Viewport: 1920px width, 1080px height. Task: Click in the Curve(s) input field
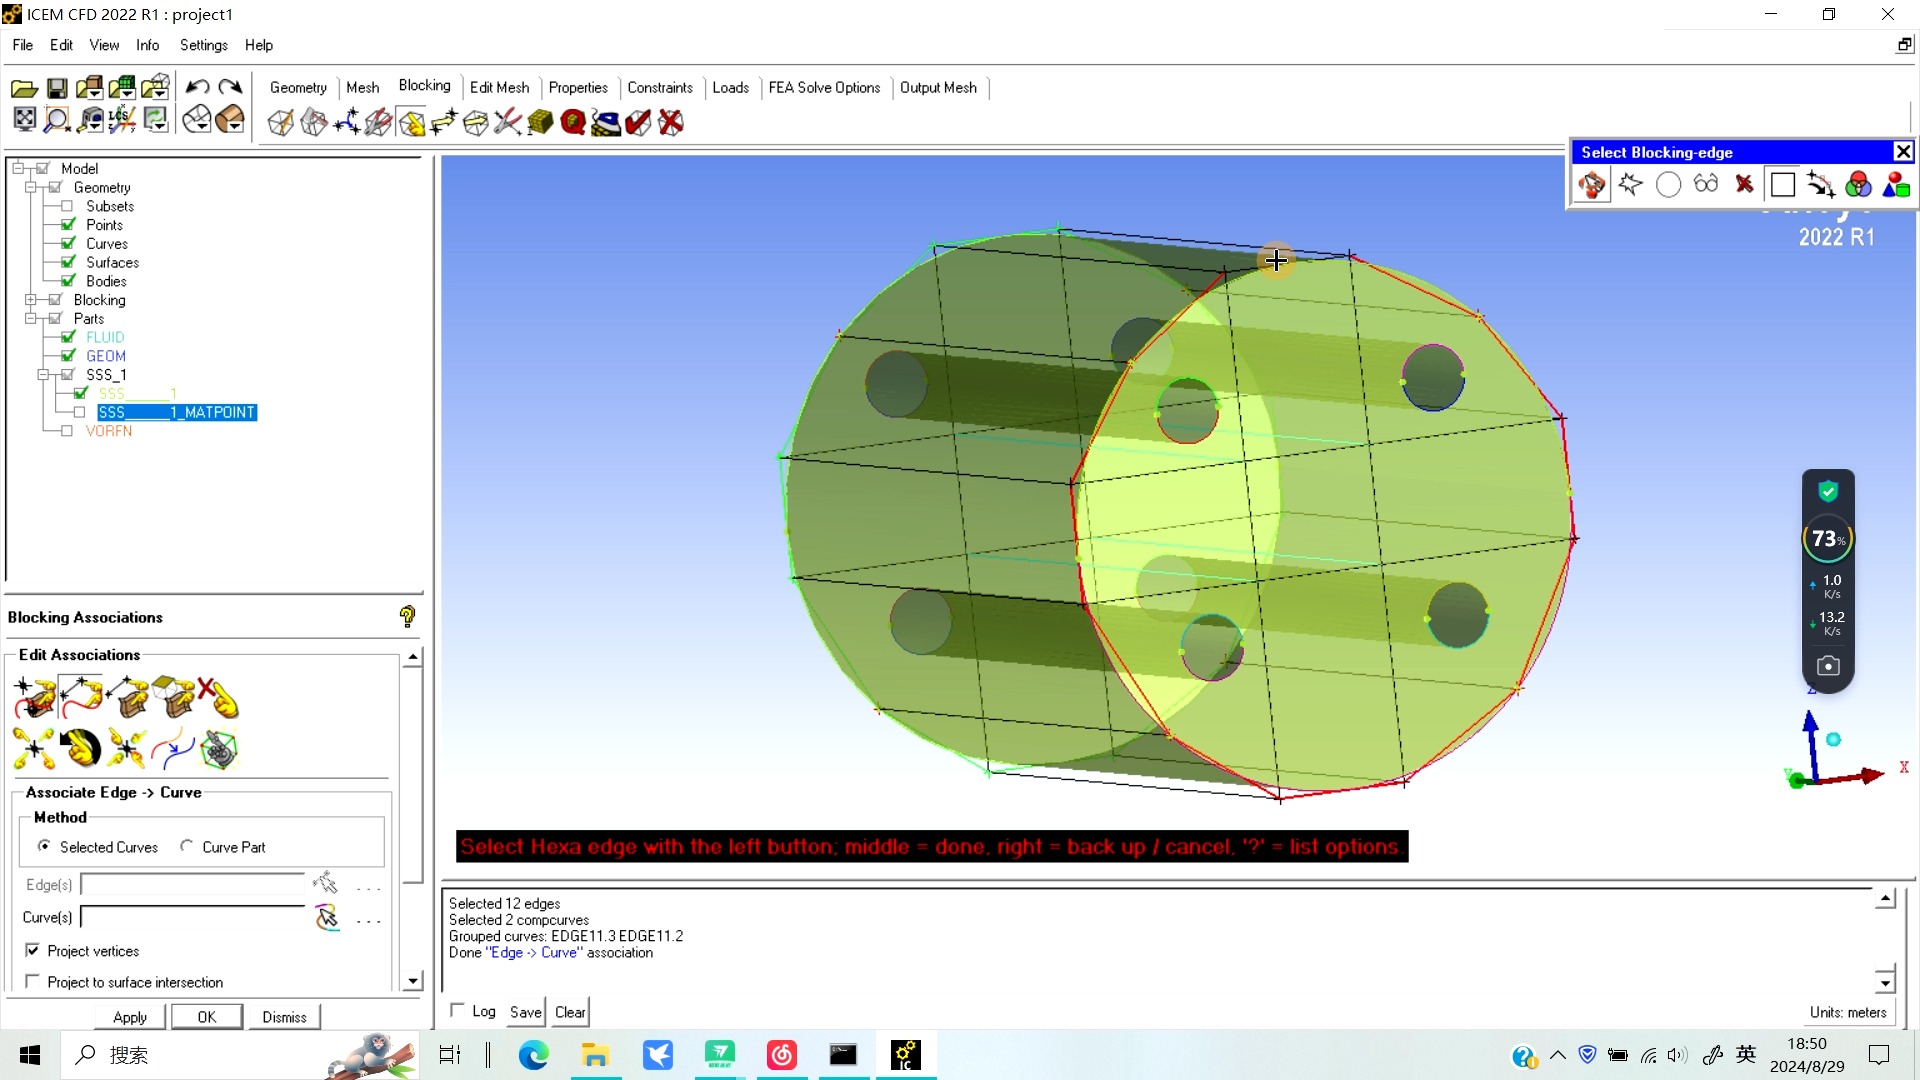192,917
